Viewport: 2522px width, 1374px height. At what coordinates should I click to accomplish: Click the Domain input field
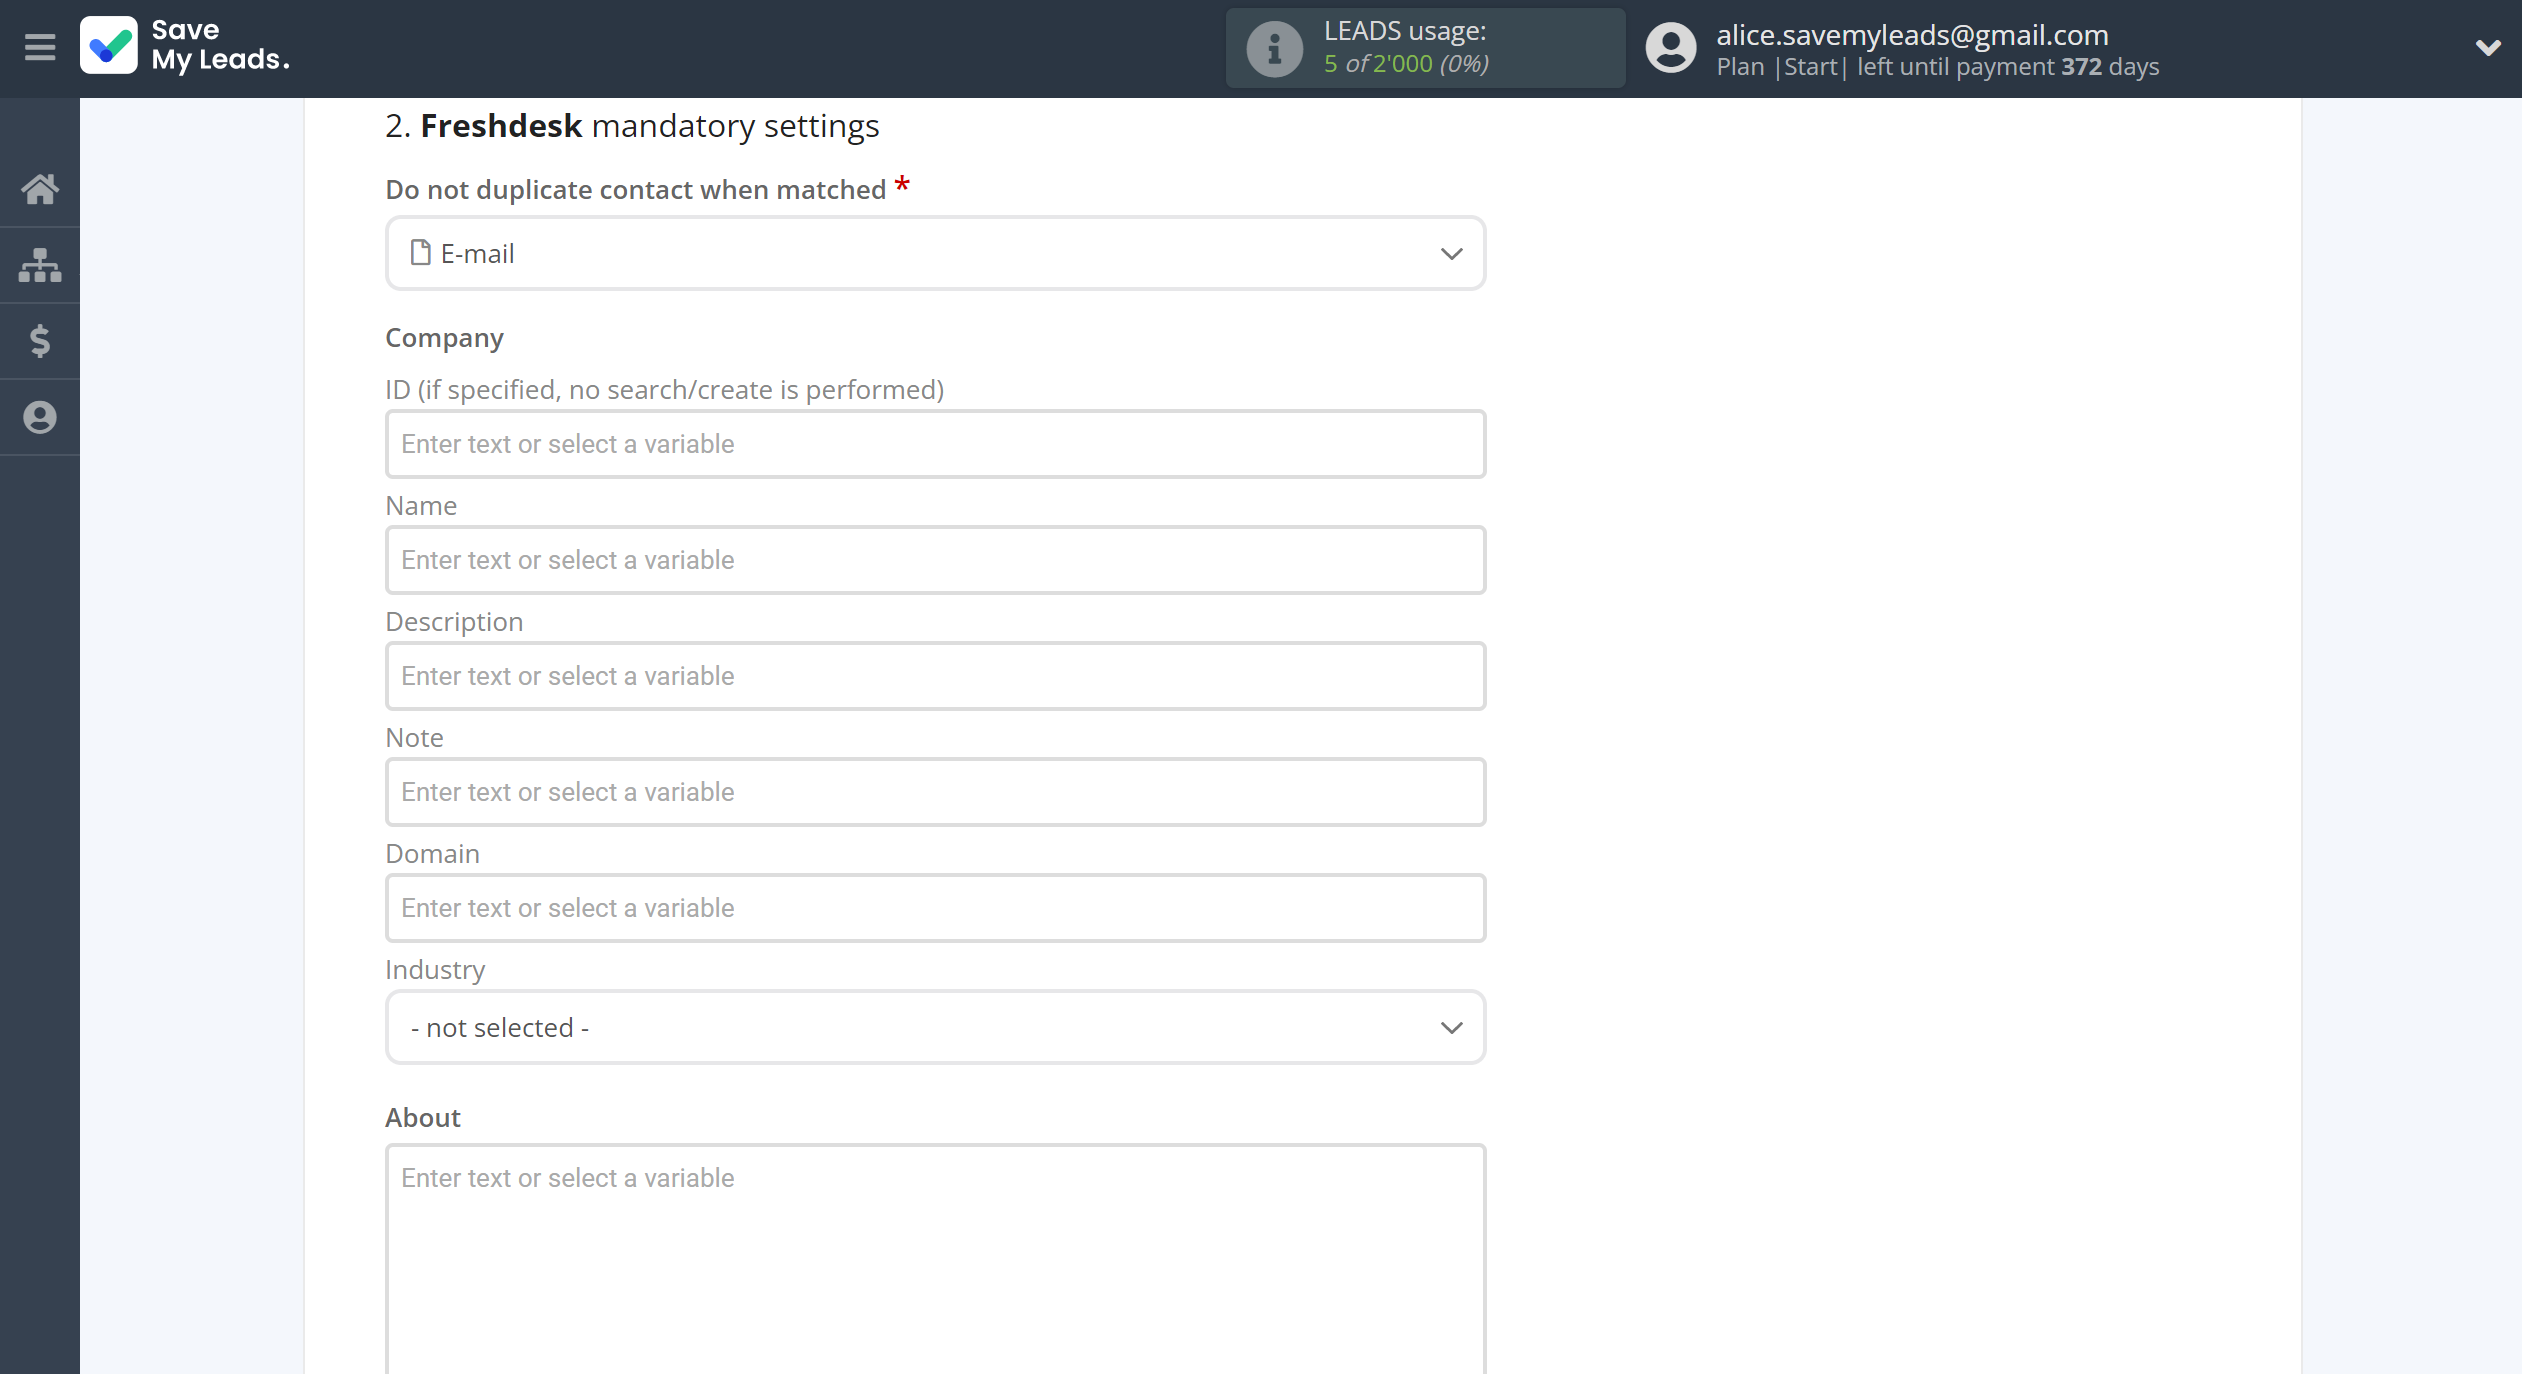(935, 908)
